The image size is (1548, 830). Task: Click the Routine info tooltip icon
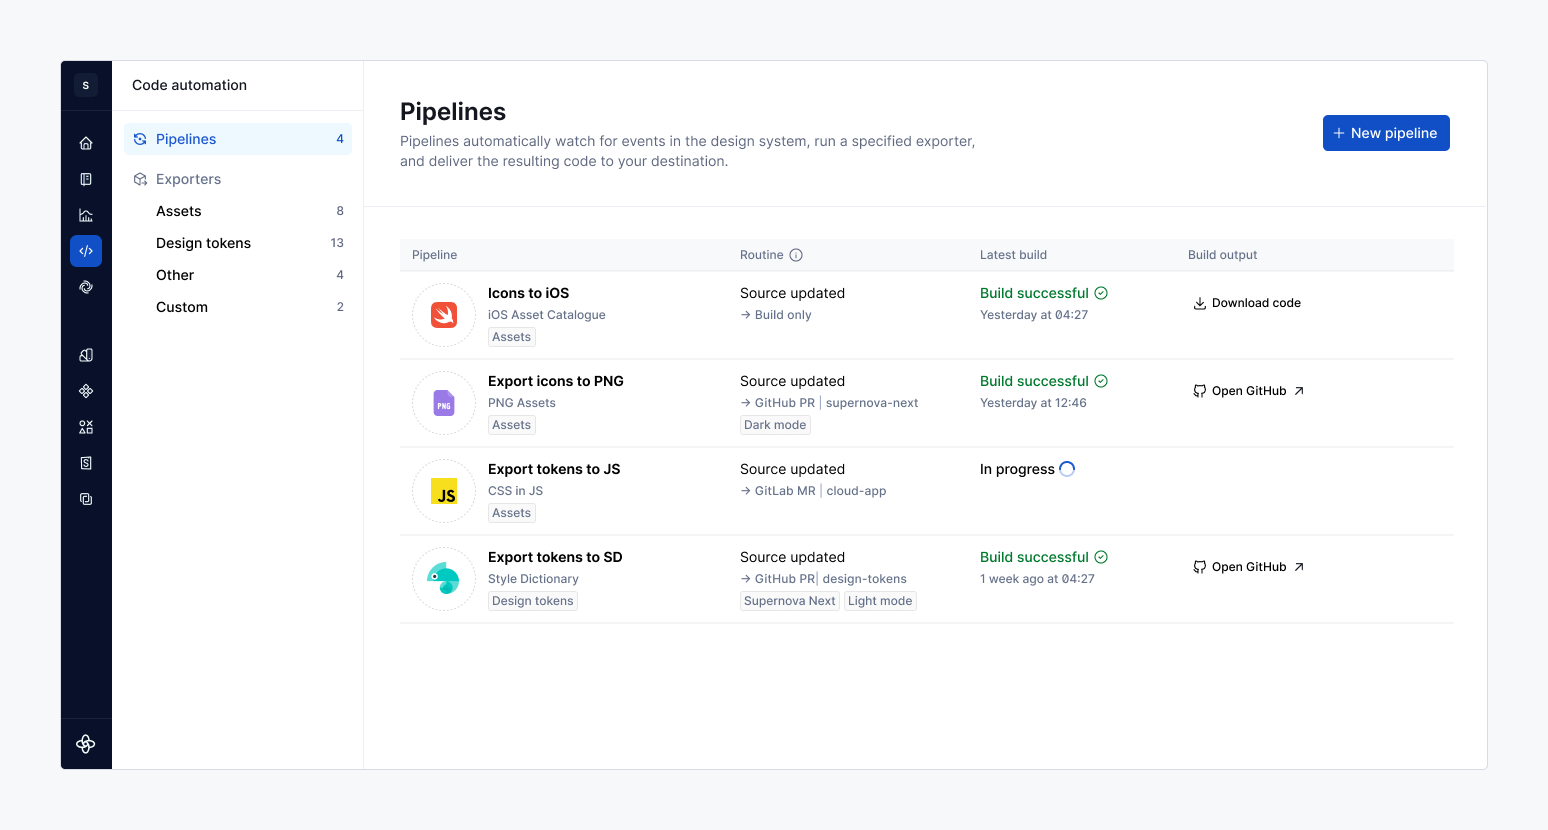(796, 255)
